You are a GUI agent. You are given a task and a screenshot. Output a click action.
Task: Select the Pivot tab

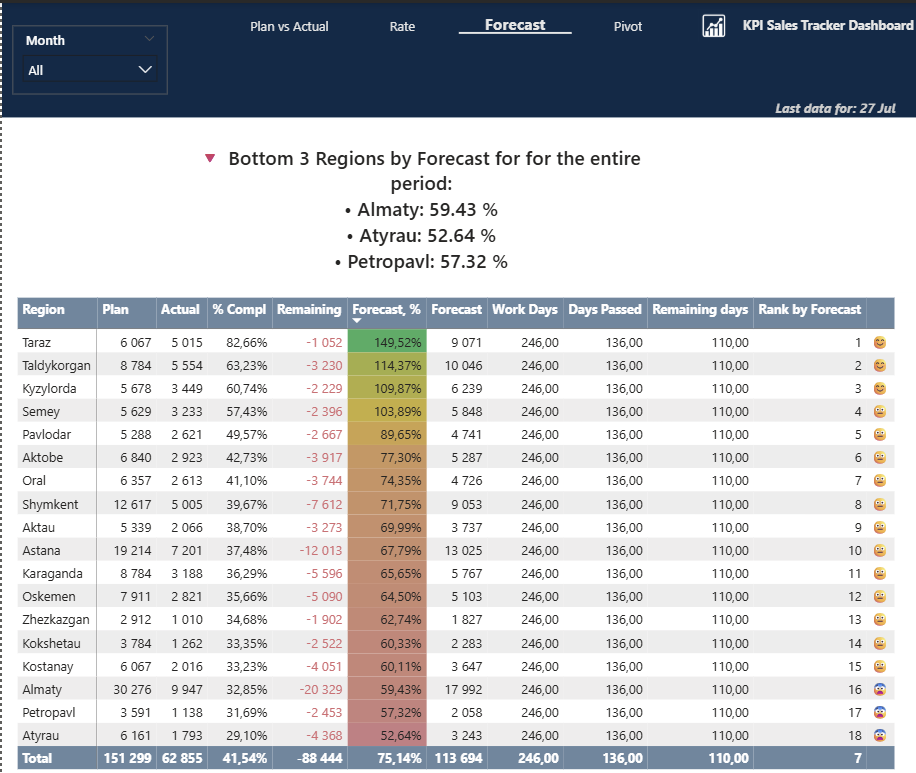[628, 27]
